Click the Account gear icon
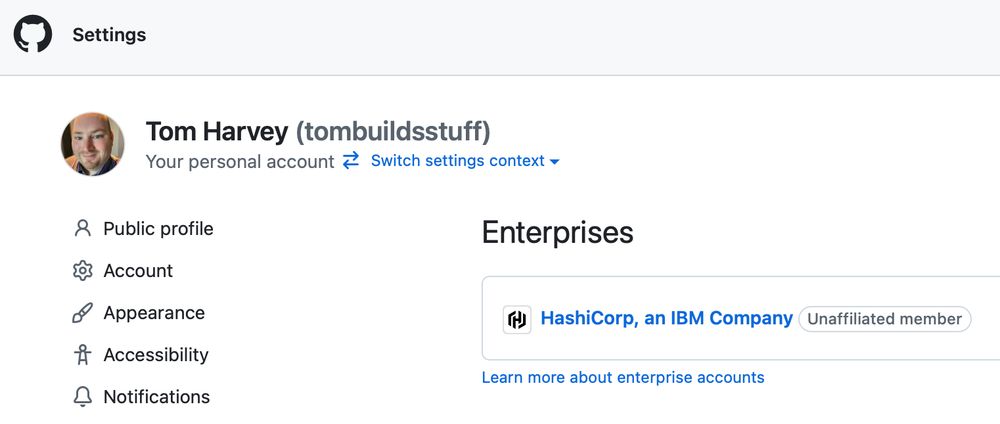This screenshot has width=1000, height=424. click(x=82, y=270)
